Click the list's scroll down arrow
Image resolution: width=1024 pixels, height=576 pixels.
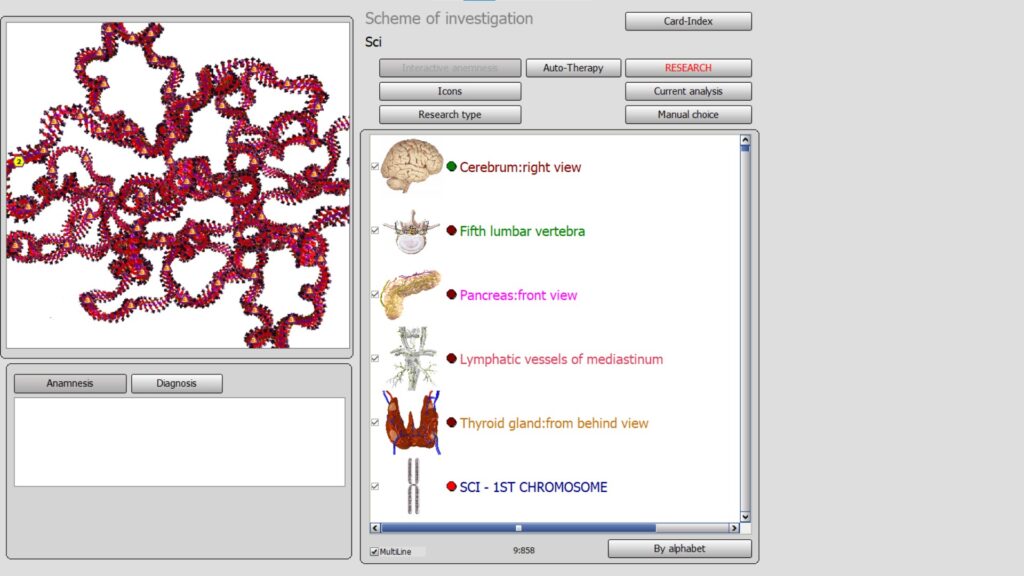(x=745, y=514)
